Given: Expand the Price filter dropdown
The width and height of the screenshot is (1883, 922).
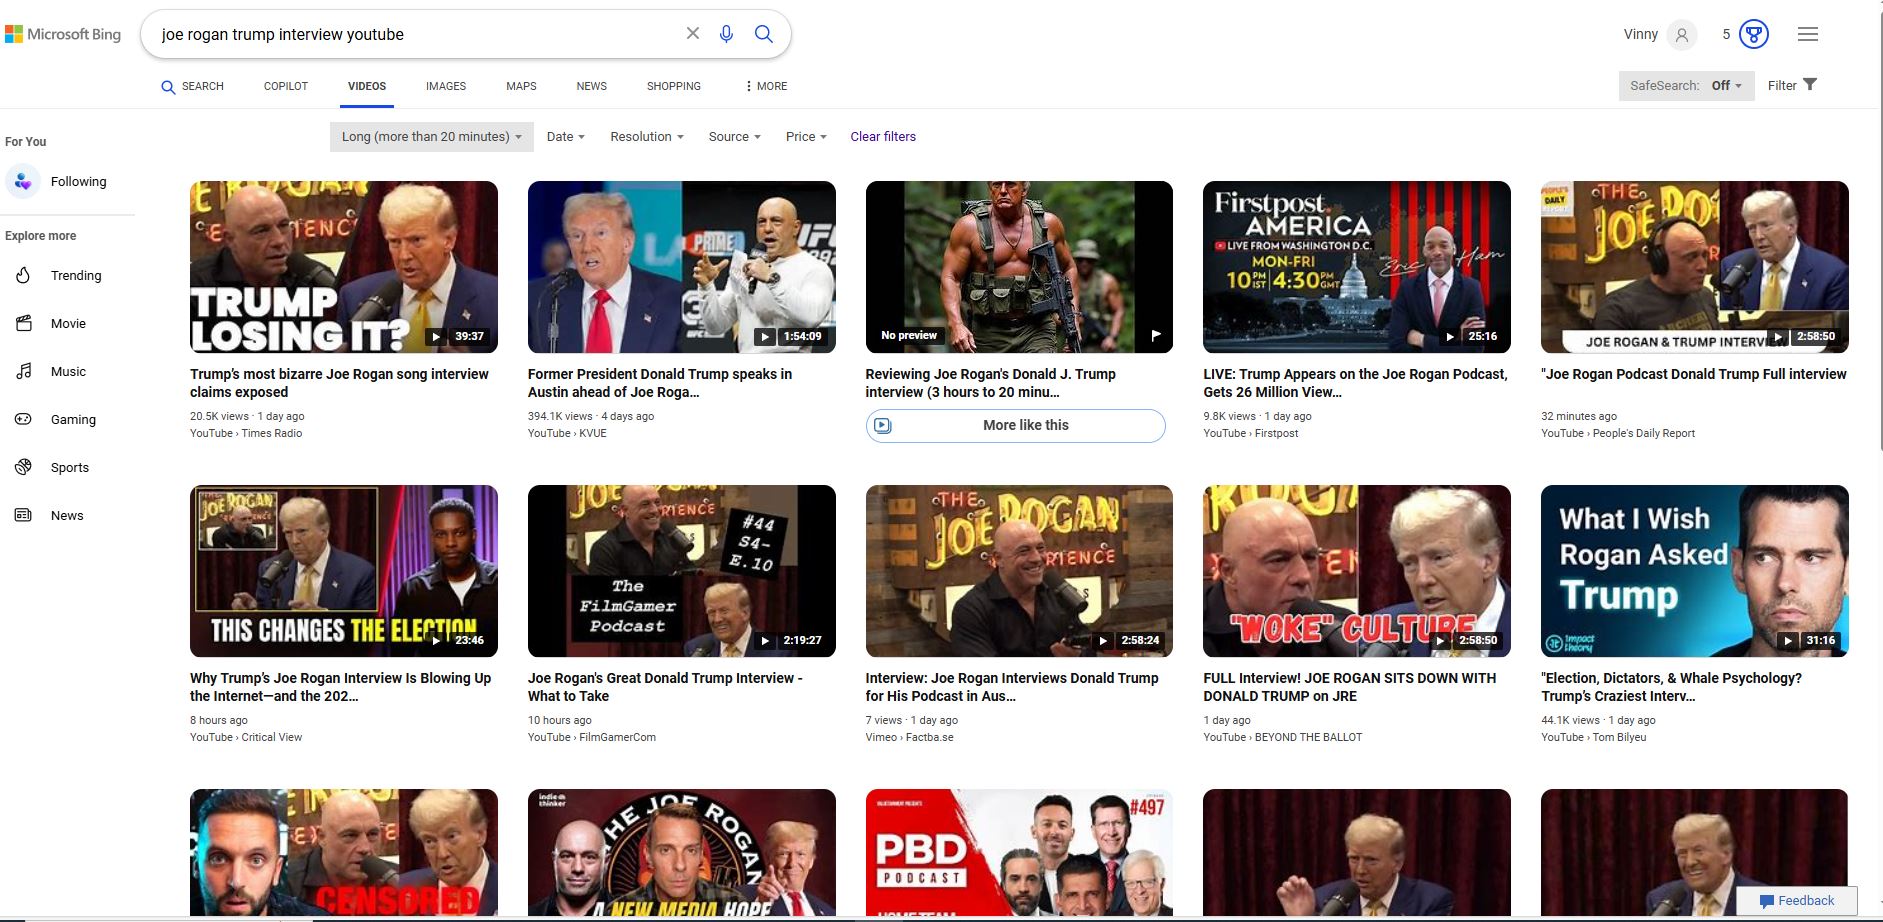Looking at the screenshot, I should coord(806,137).
